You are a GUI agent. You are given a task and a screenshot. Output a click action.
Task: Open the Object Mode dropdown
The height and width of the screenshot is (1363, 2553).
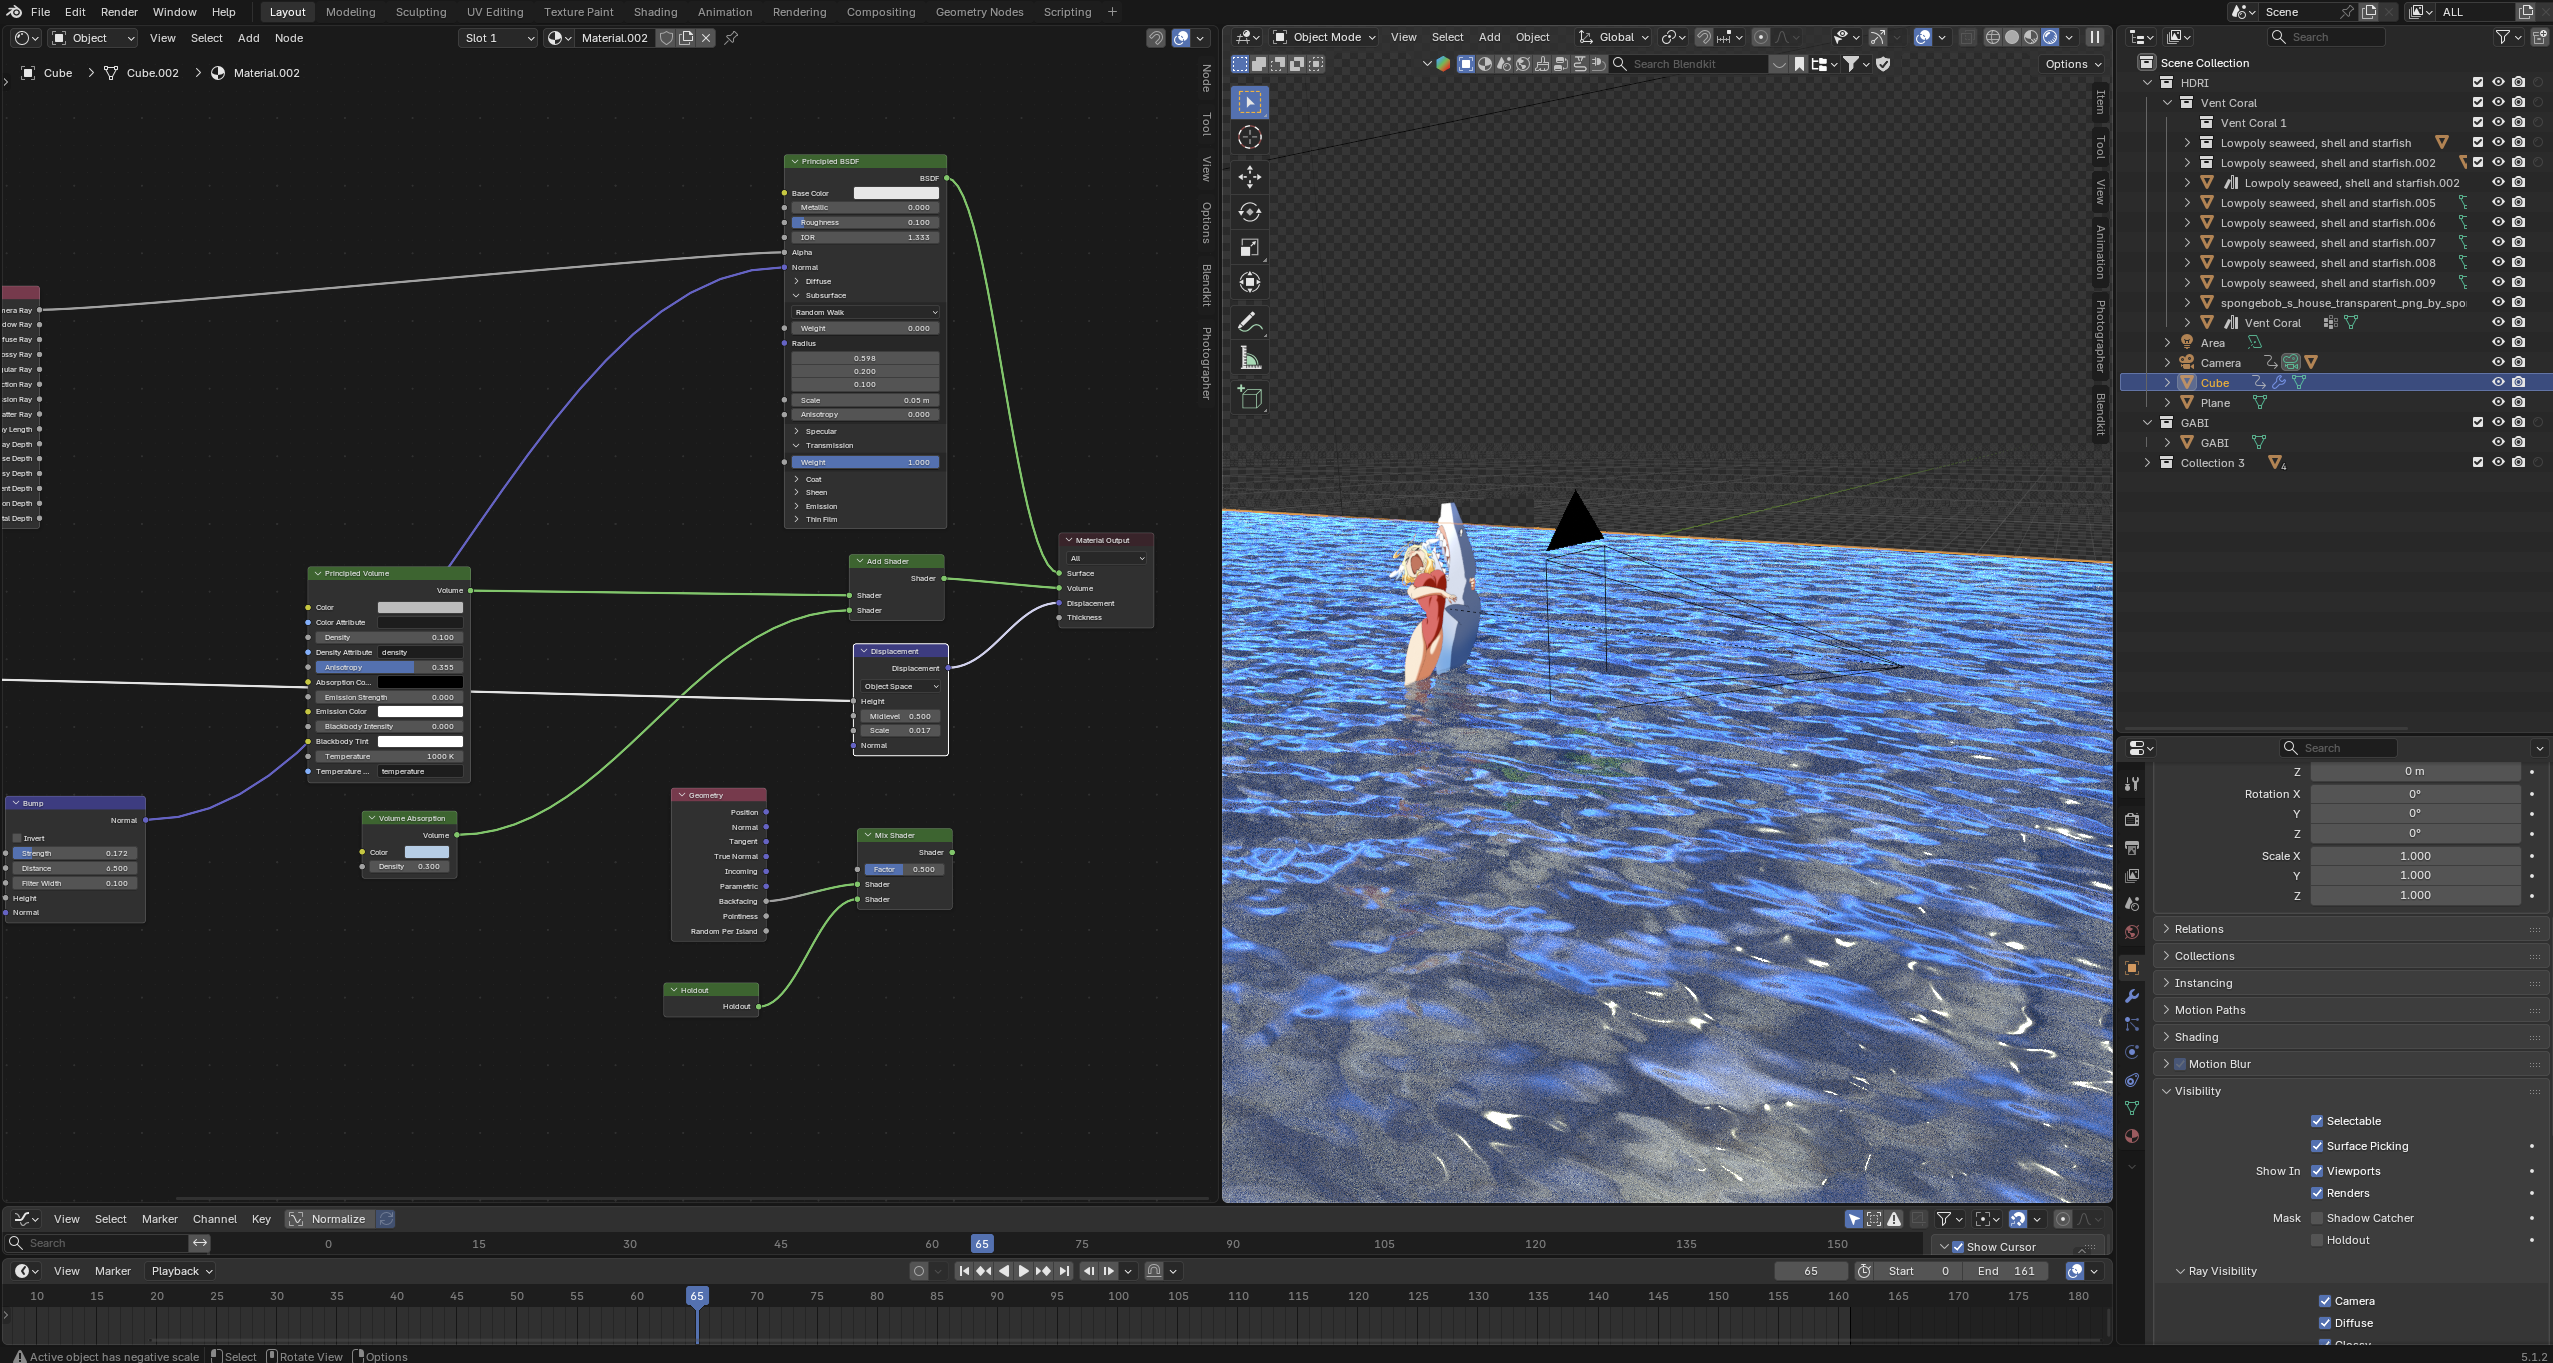[x=1324, y=37]
